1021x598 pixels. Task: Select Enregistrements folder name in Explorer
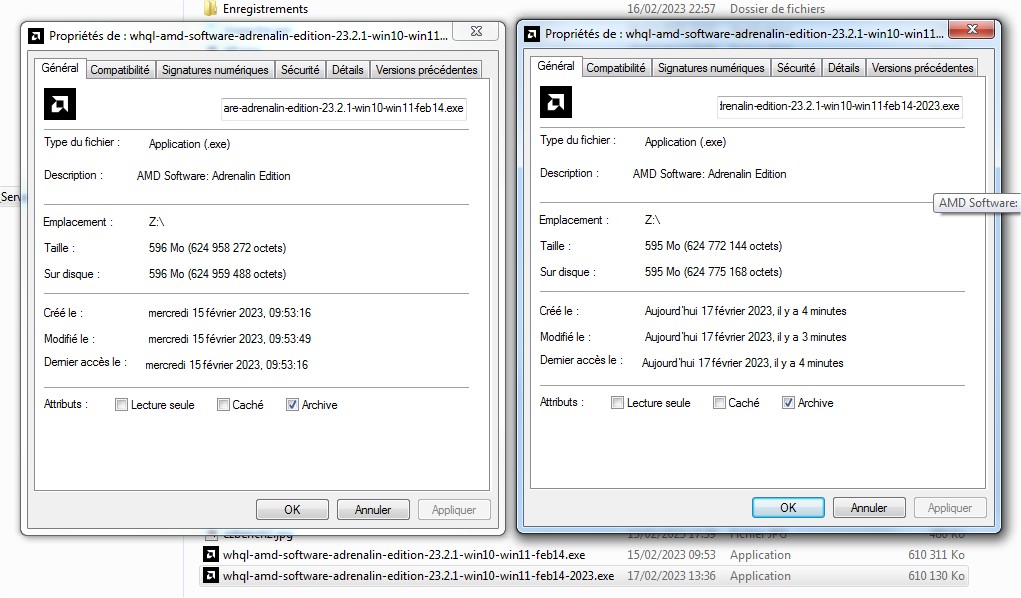(265, 8)
